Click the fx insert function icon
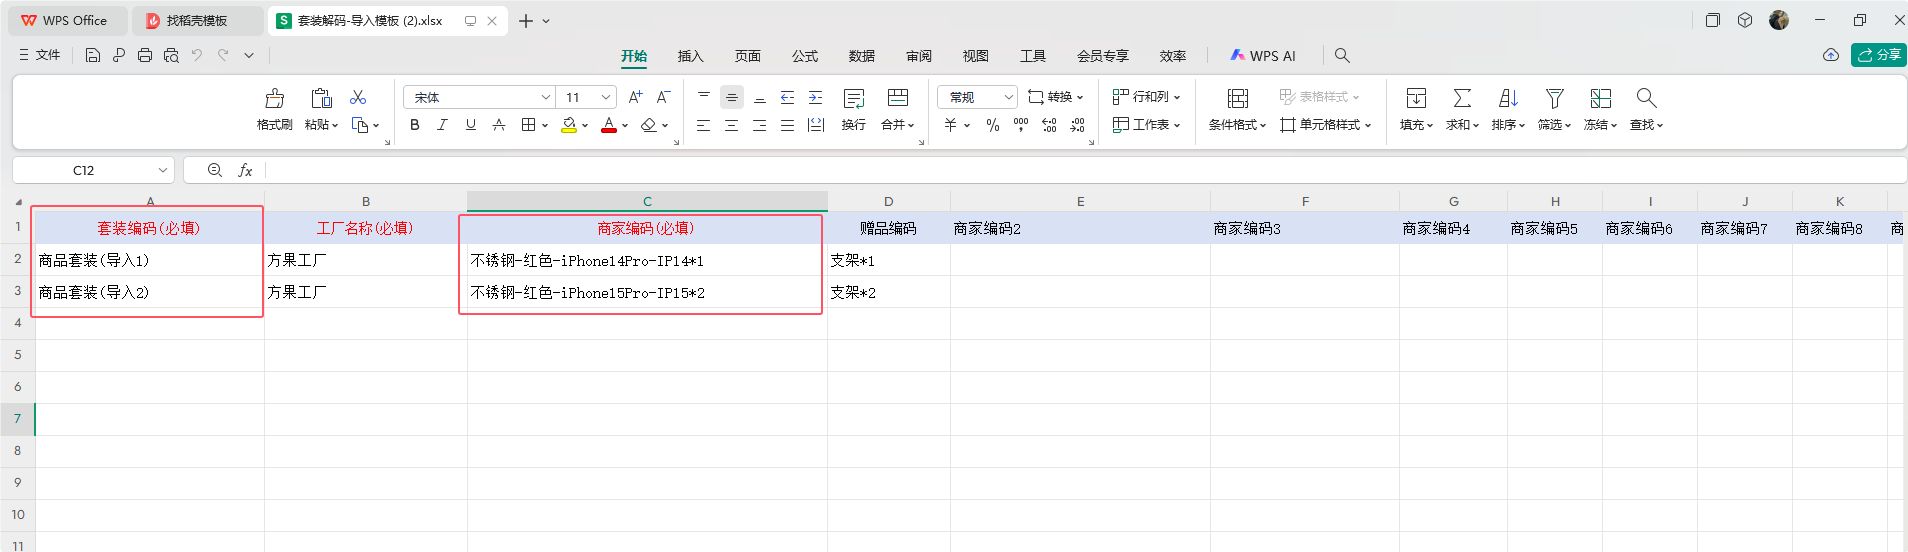Image resolution: width=1908 pixels, height=552 pixels. [x=245, y=170]
